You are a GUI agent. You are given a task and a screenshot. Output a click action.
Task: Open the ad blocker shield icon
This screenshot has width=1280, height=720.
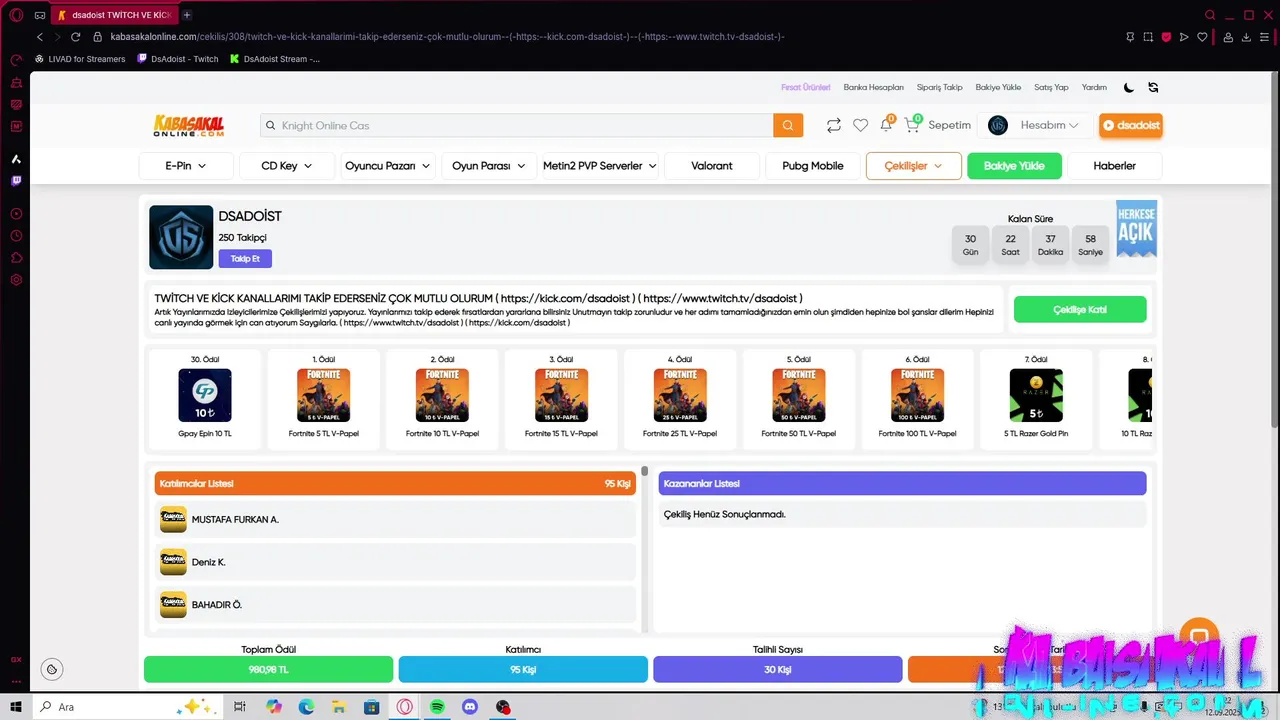pyautogui.click(x=1166, y=37)
